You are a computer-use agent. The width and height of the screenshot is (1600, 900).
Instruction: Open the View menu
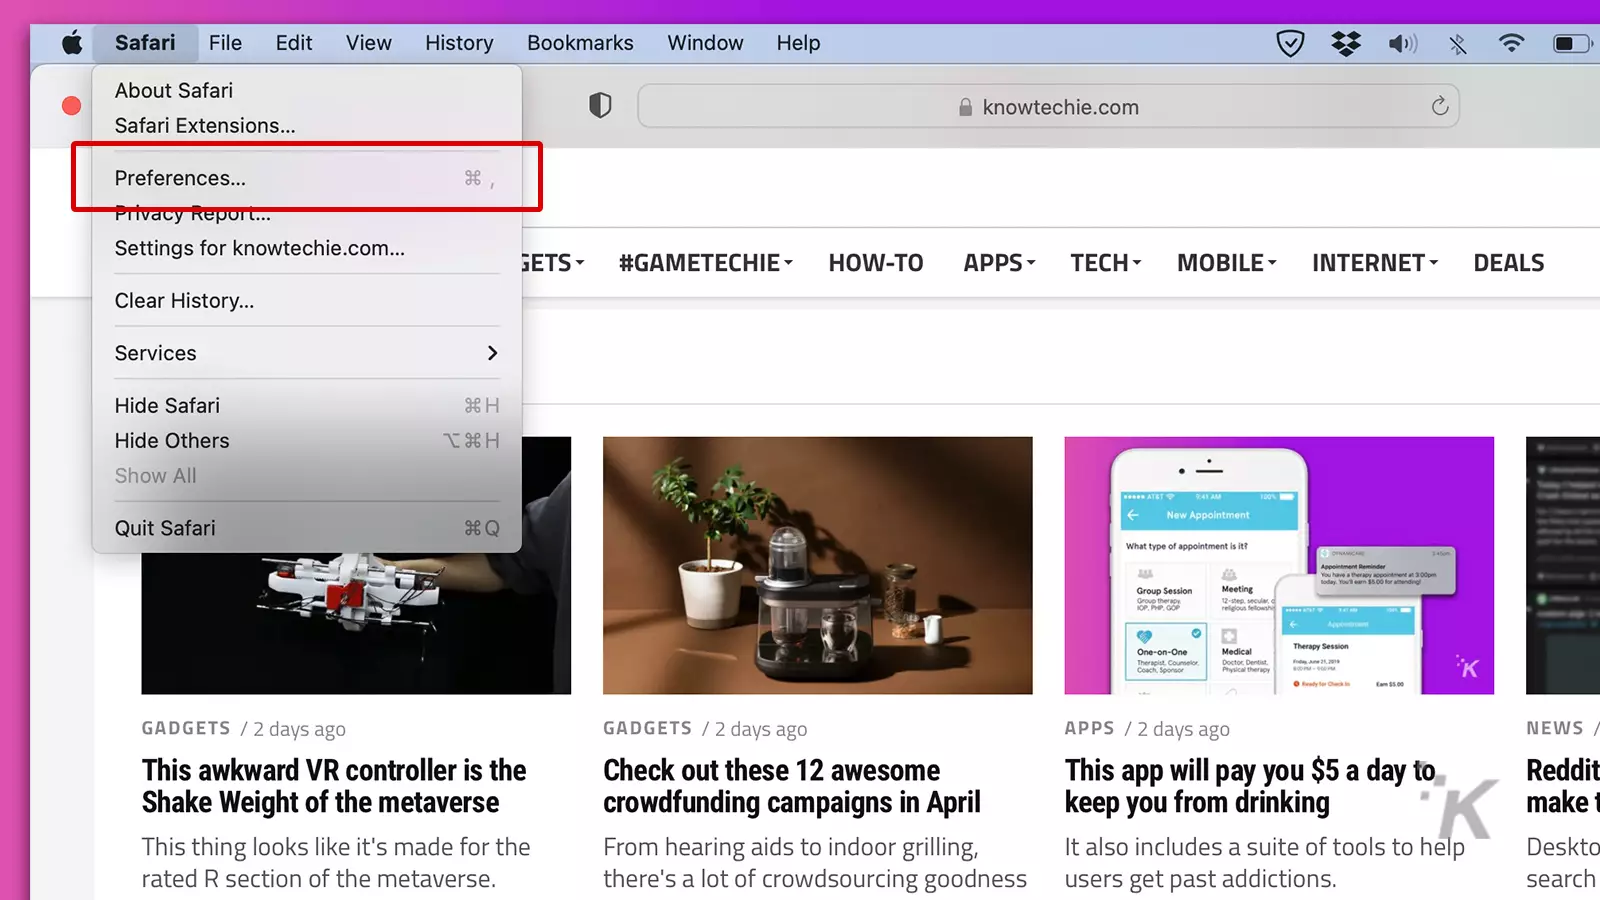(x=369, y=43)
